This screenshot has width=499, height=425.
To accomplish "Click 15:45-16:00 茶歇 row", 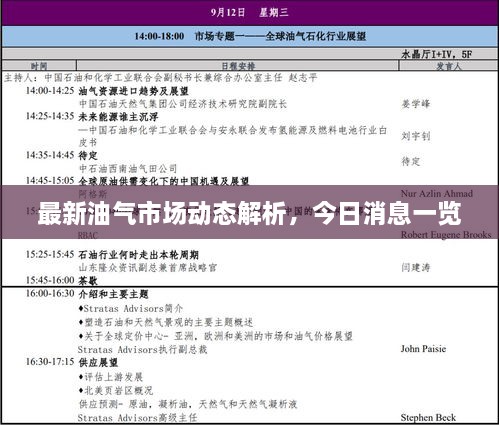I will click(62, 280).
